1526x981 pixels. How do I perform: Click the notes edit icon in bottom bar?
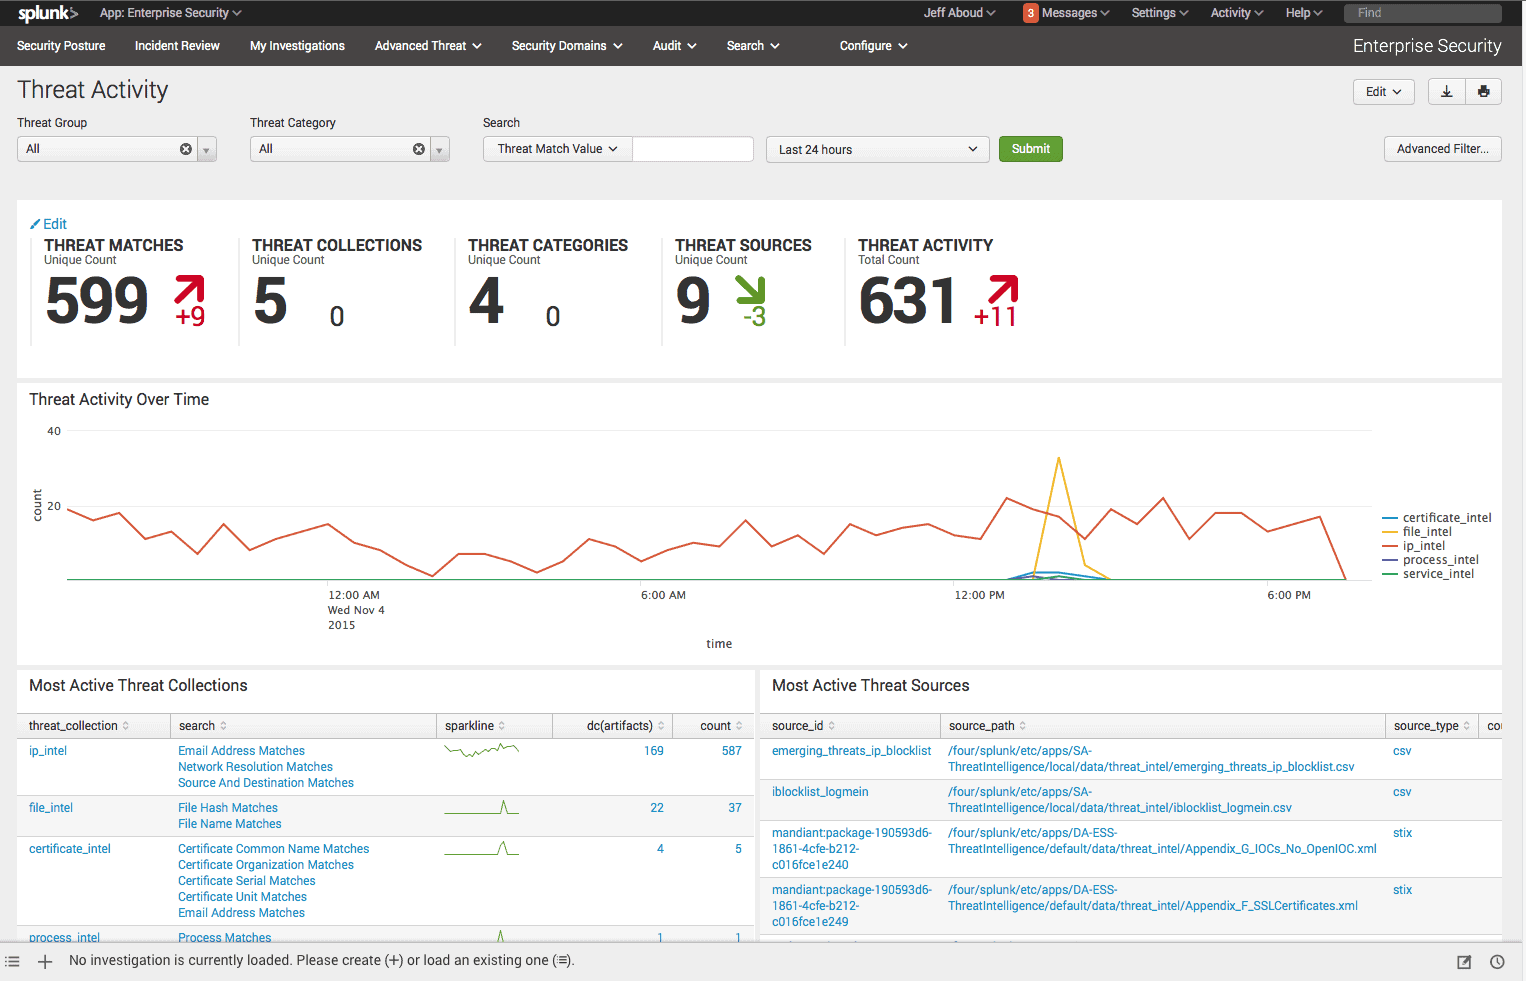(1464, 962)
